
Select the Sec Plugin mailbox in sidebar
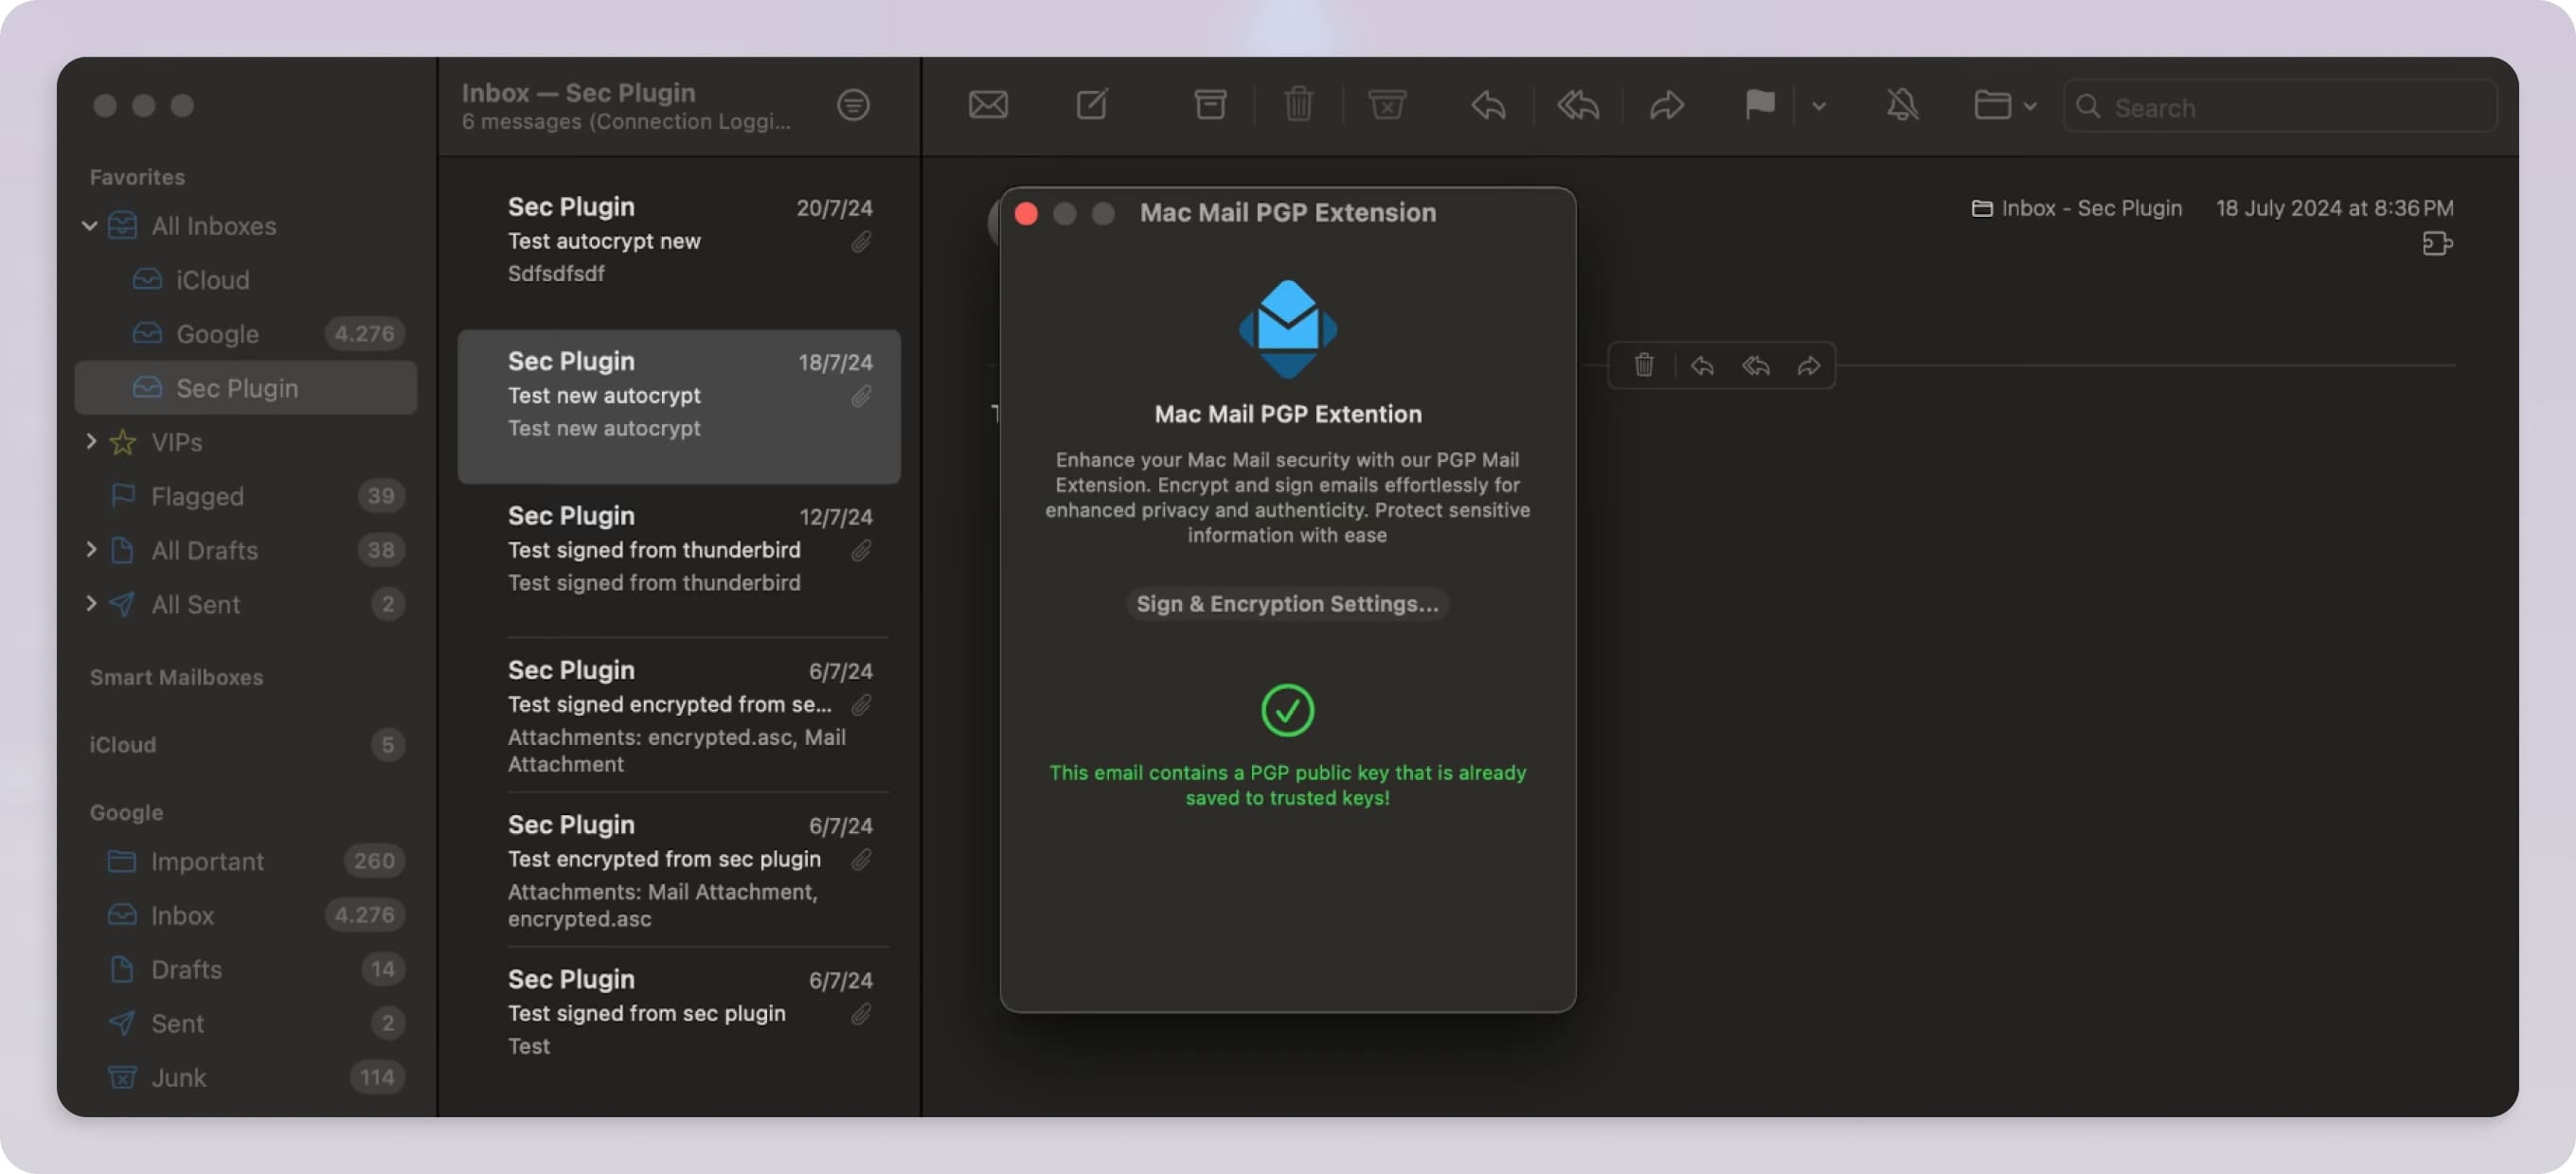point(237,388)
